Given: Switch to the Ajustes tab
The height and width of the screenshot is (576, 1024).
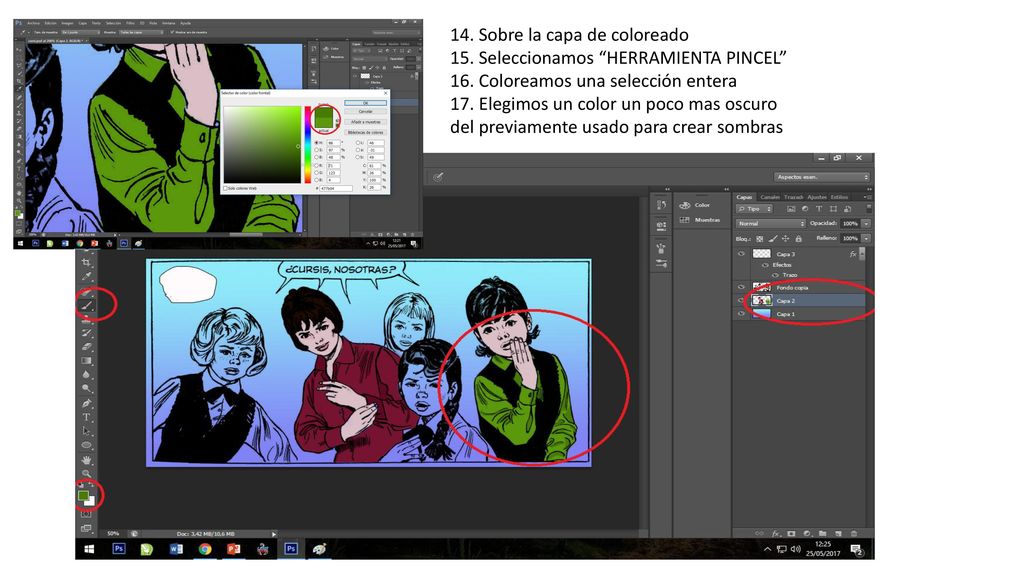Looking at the screenshot, I should [817, 197].
